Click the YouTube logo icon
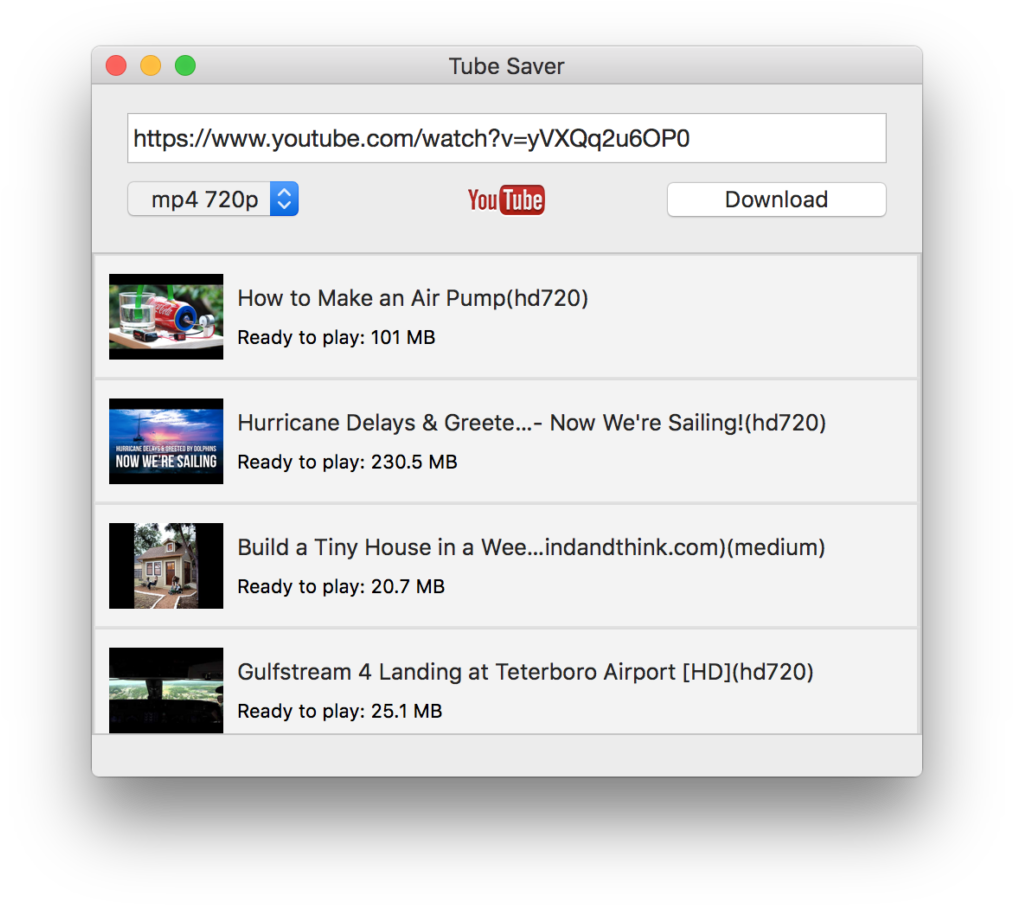The width and height of the screenshot is (1013, 905). coord(506,200)
